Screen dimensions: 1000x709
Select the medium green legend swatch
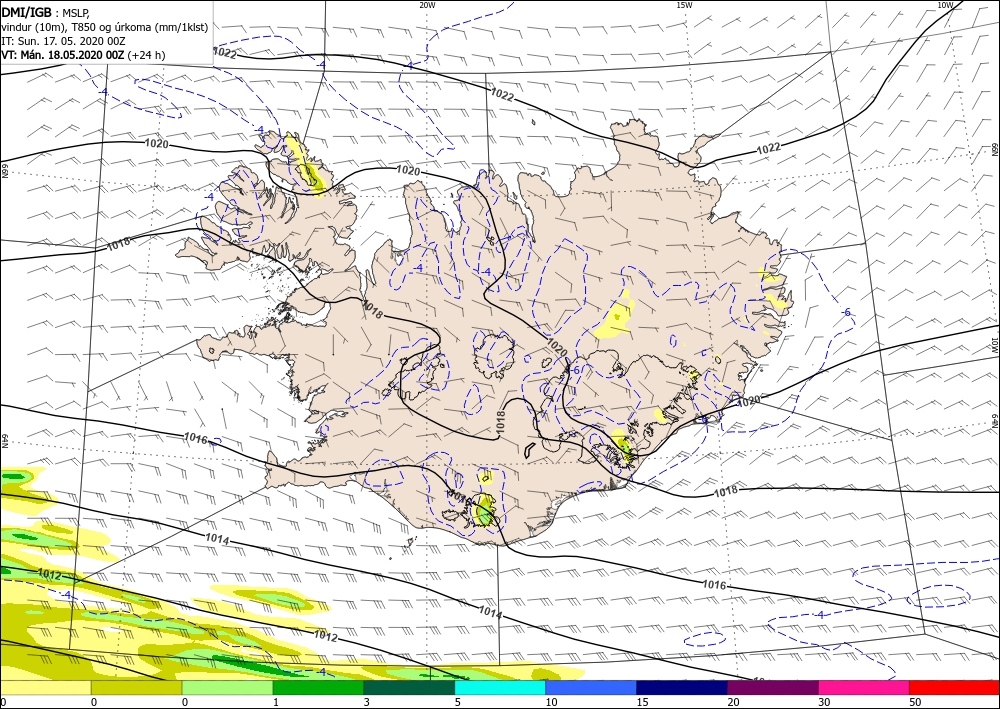click(x=318, y=687)
